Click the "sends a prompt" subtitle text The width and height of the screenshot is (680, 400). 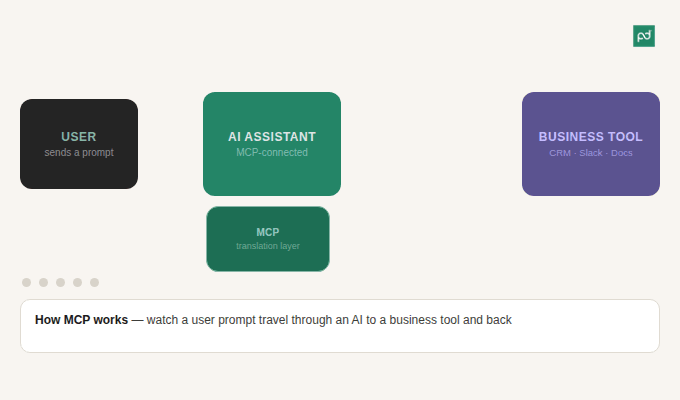79,152
